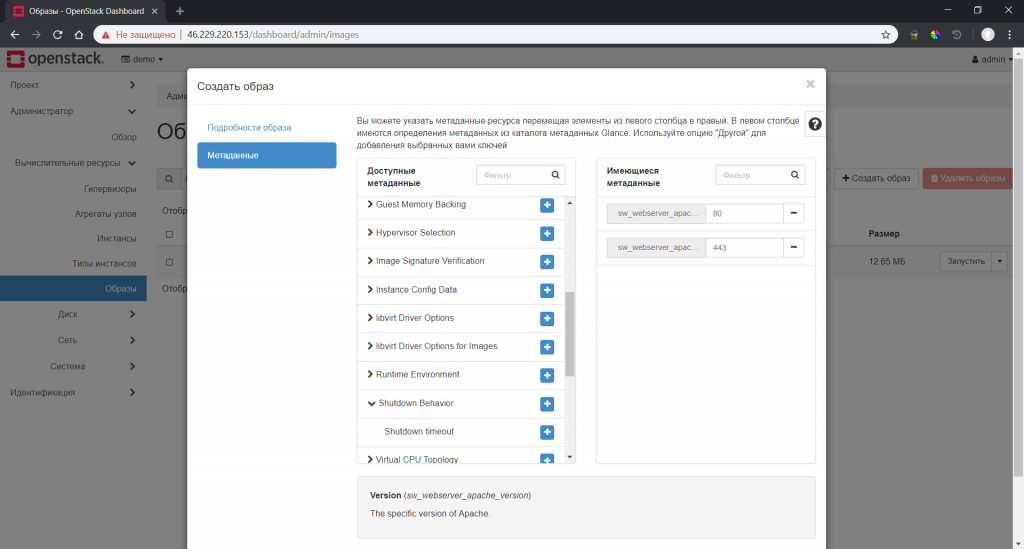
Task: Reload the browser page
Action: pos(57,35)
